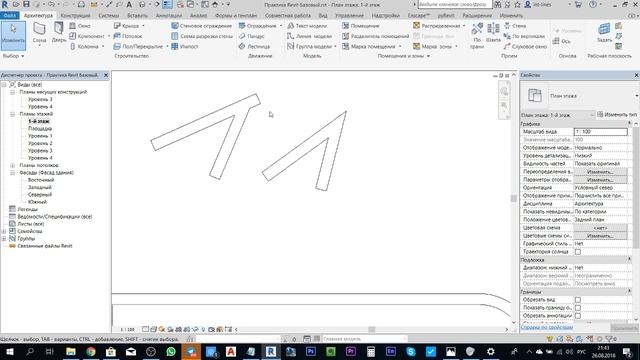Select the Component (Компонент) tool

89,36
